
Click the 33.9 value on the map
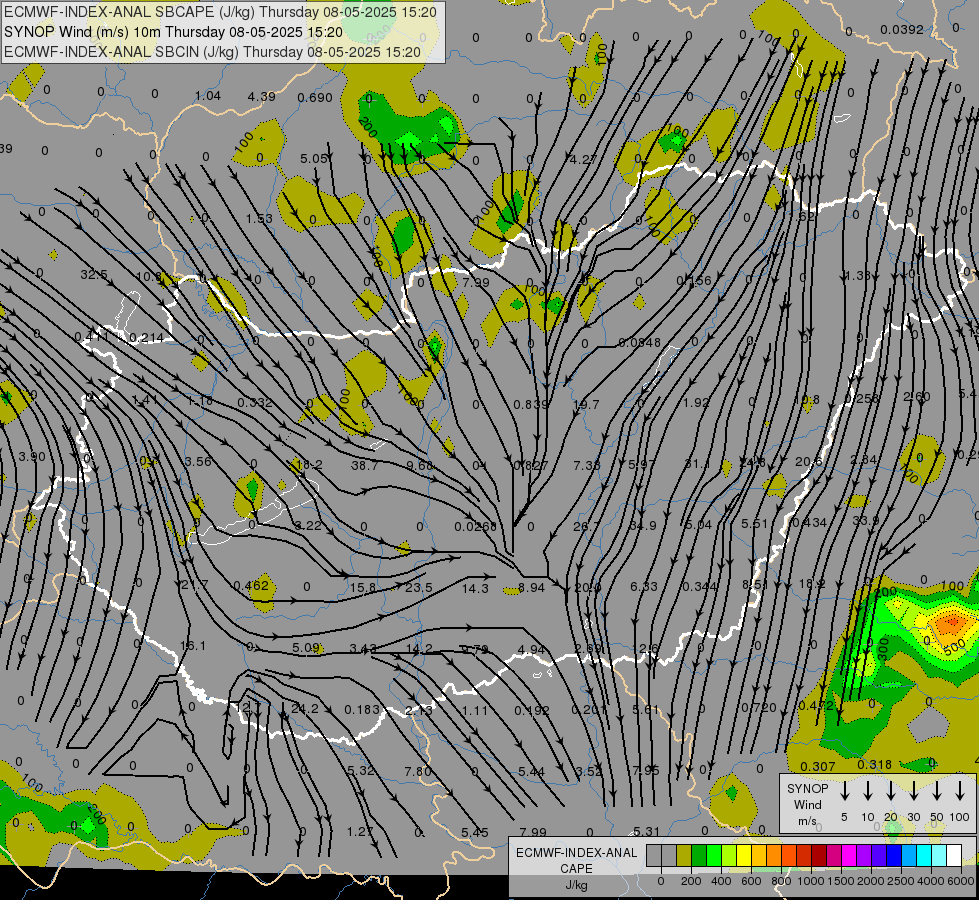click(x=865, y=520)
